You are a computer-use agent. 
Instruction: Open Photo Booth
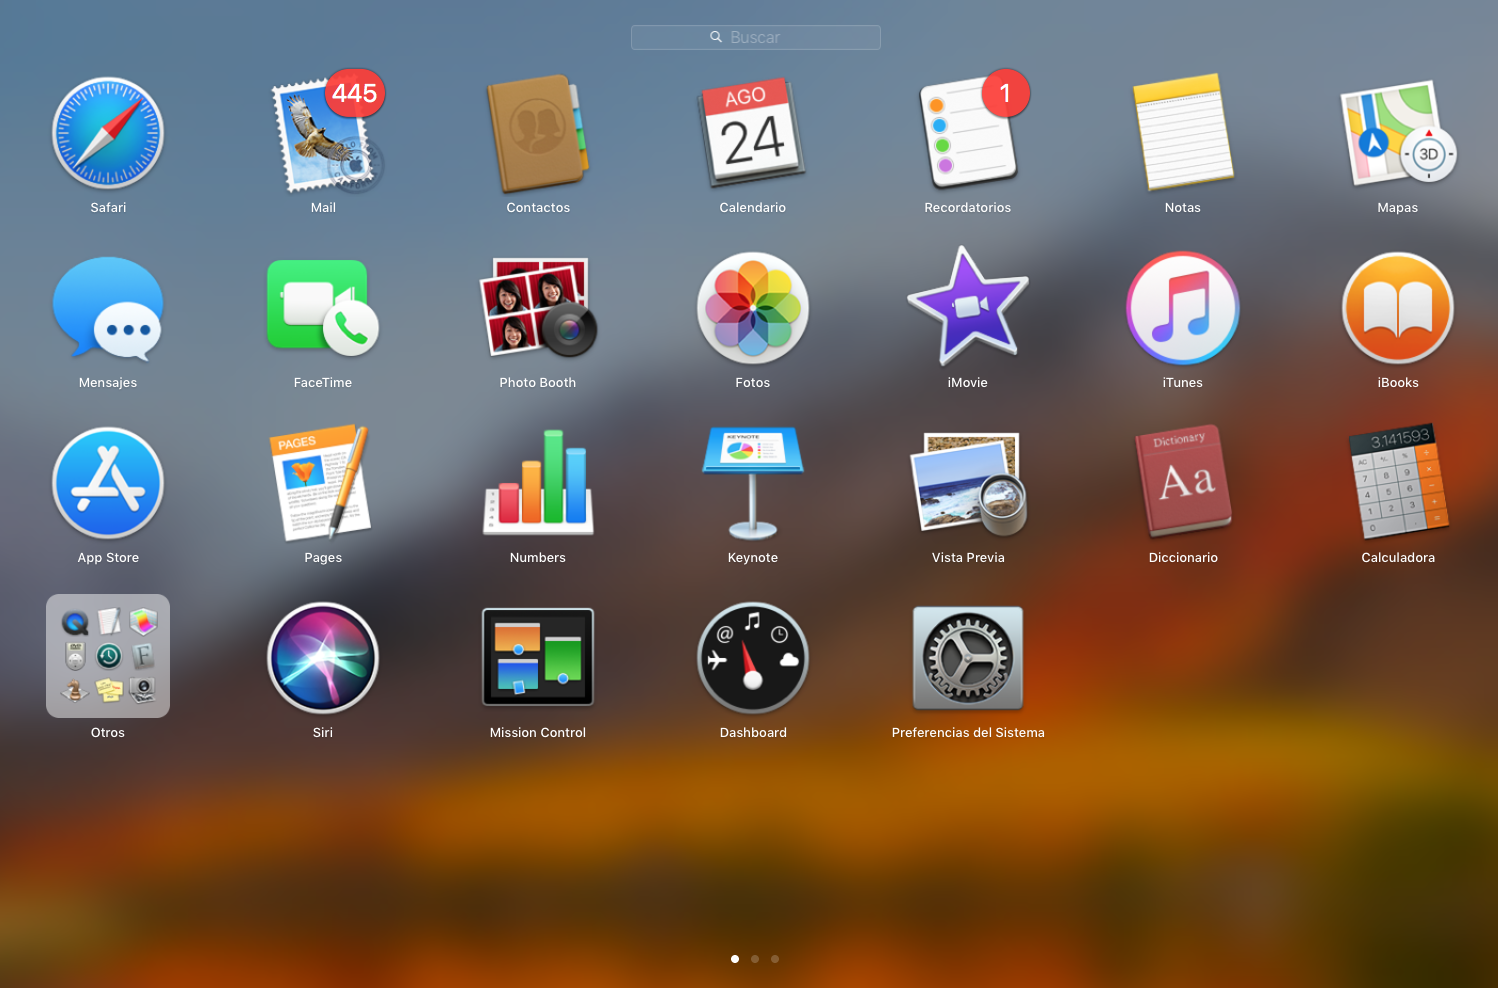point(538,308)
